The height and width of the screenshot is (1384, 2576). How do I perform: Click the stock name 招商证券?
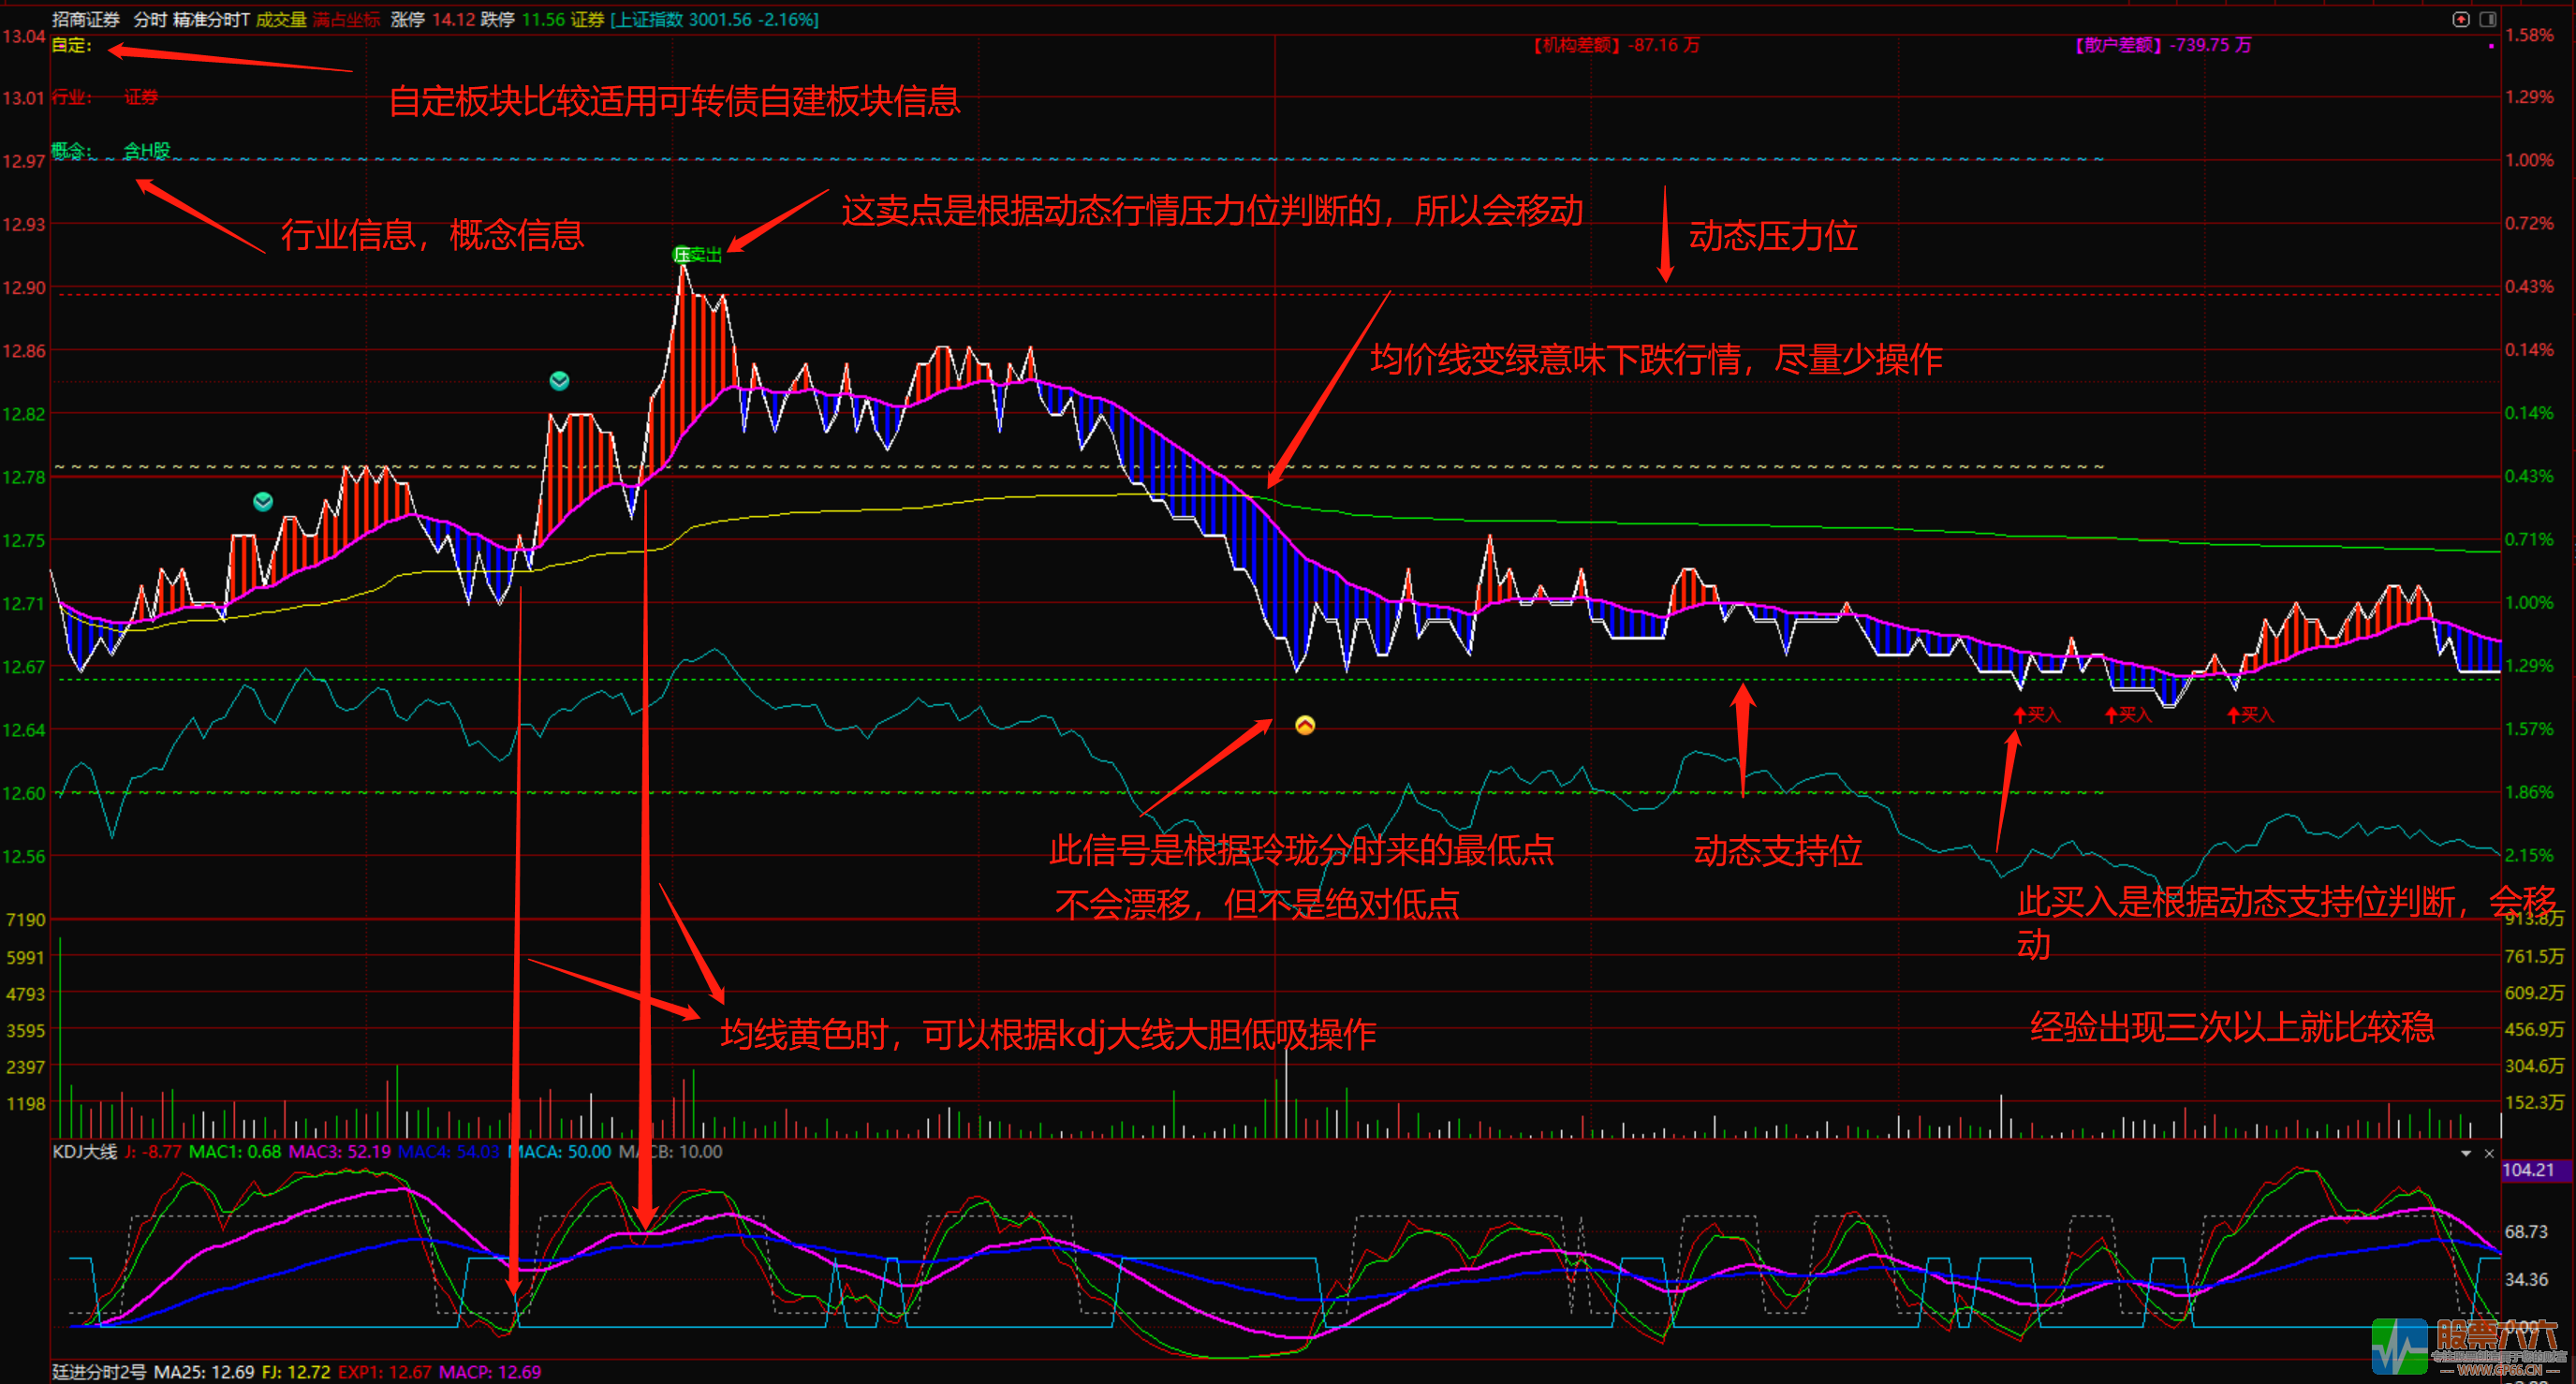coord(86,19)
